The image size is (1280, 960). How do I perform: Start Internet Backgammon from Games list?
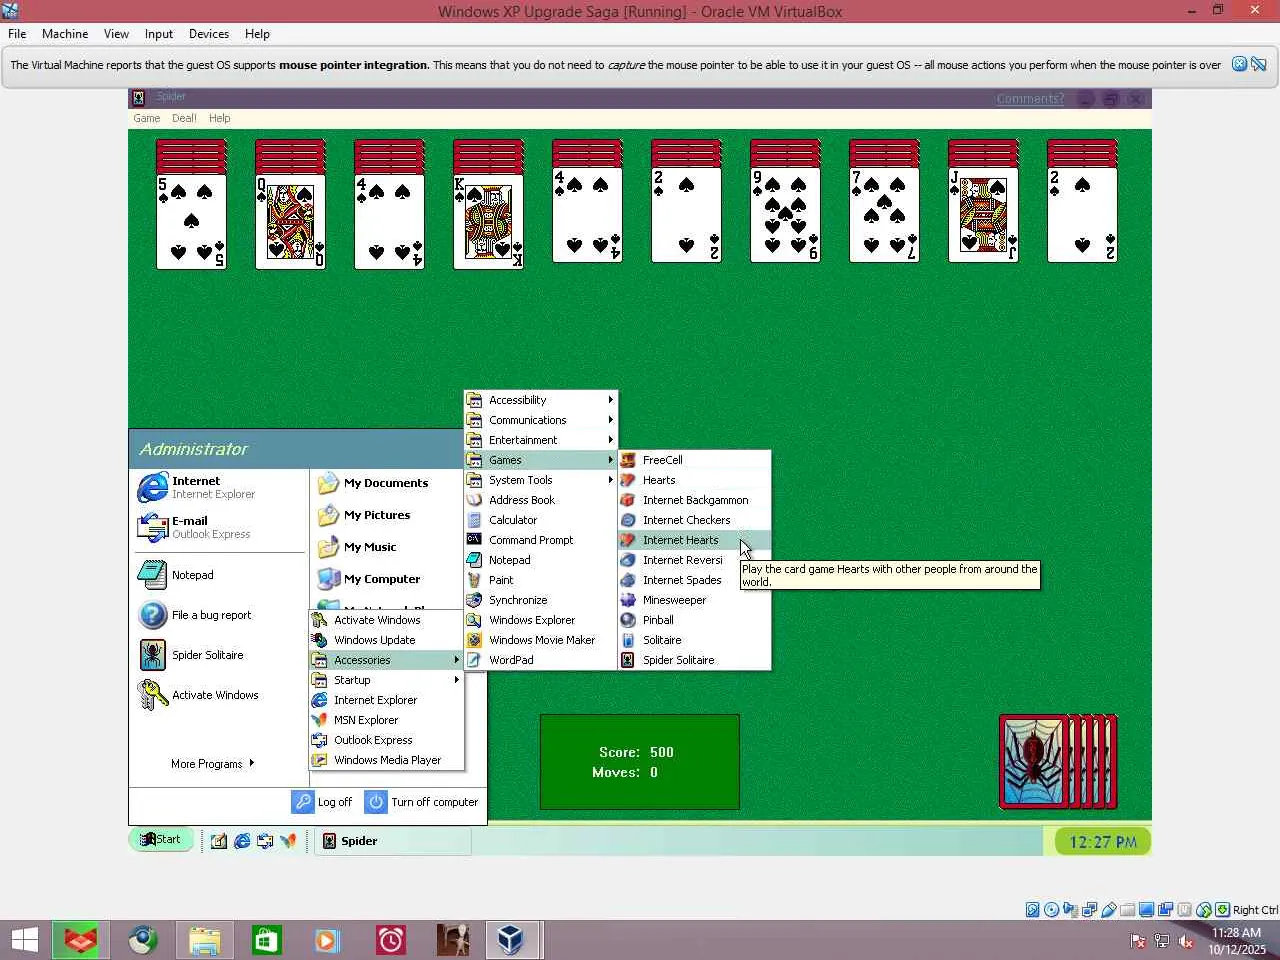tap(695, 500)
